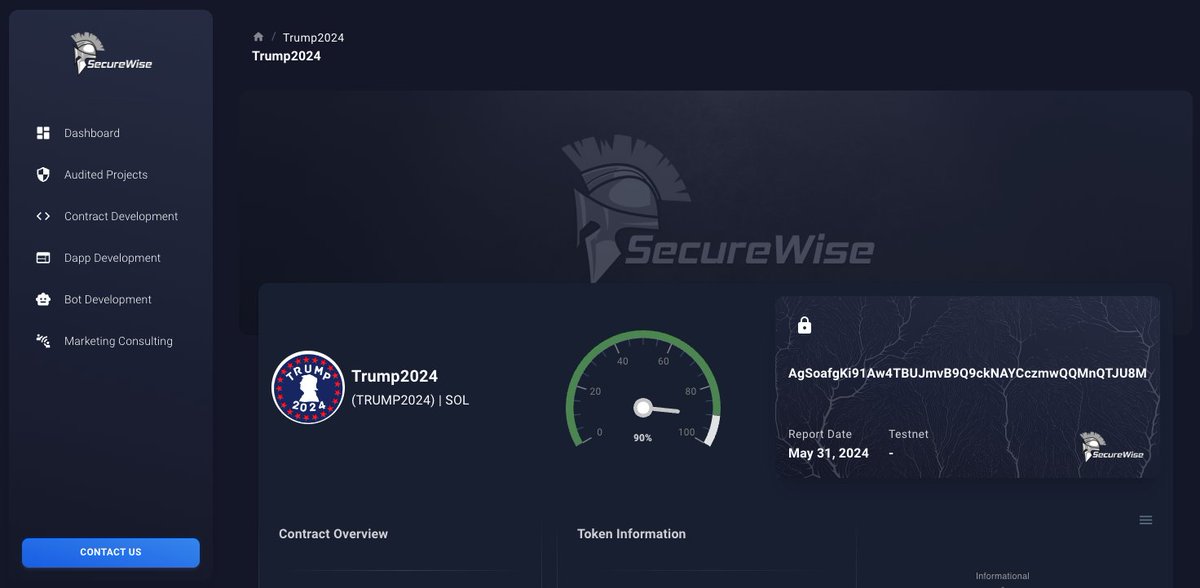Expand the Contract Overview section

pyautogui.click(x=333, y=534)
